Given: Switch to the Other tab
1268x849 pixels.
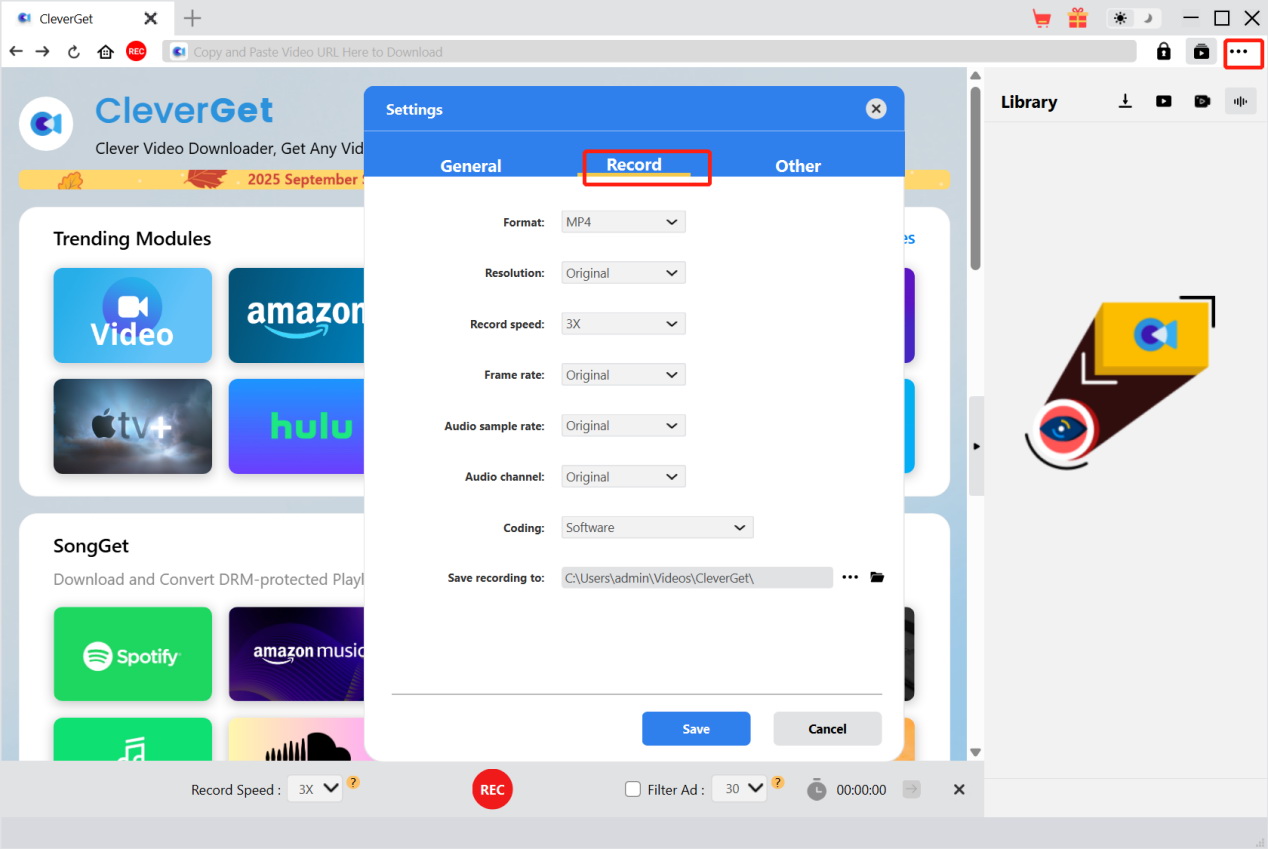Looking at the screenshot, I should [x=798, y=166].
